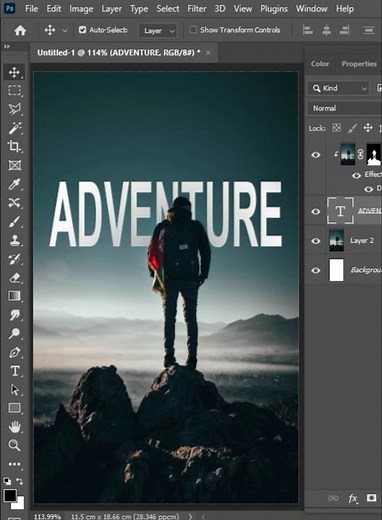Select the layer mask thumbnail of top layer
Screen dimensions: 382x520
click(x=374, y=154)
